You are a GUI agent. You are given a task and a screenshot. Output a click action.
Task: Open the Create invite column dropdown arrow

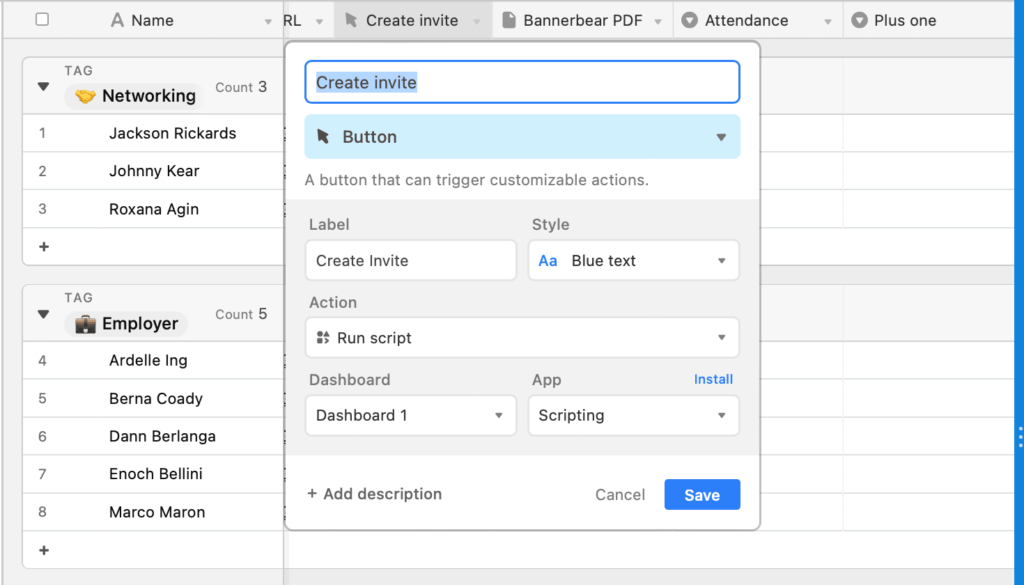pos(477,22)
